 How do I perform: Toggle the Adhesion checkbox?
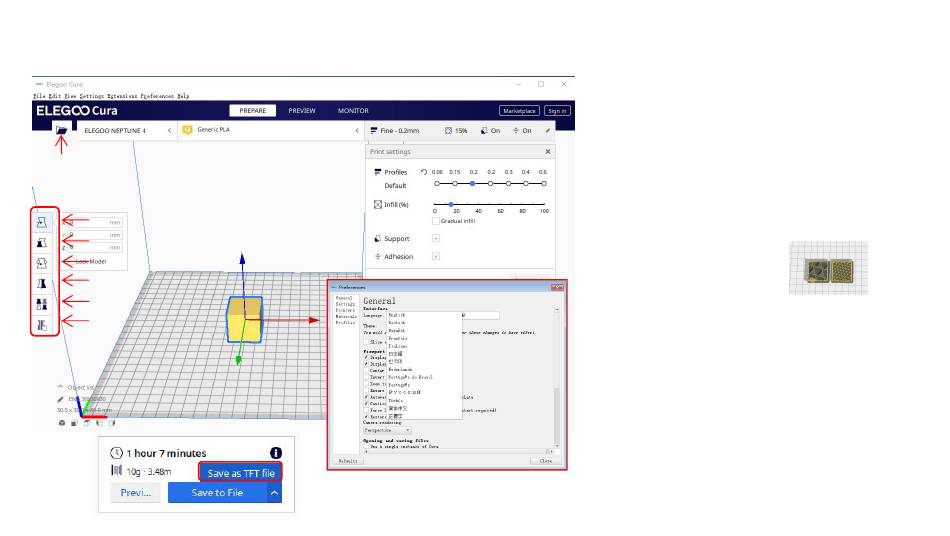pos(436,256)
